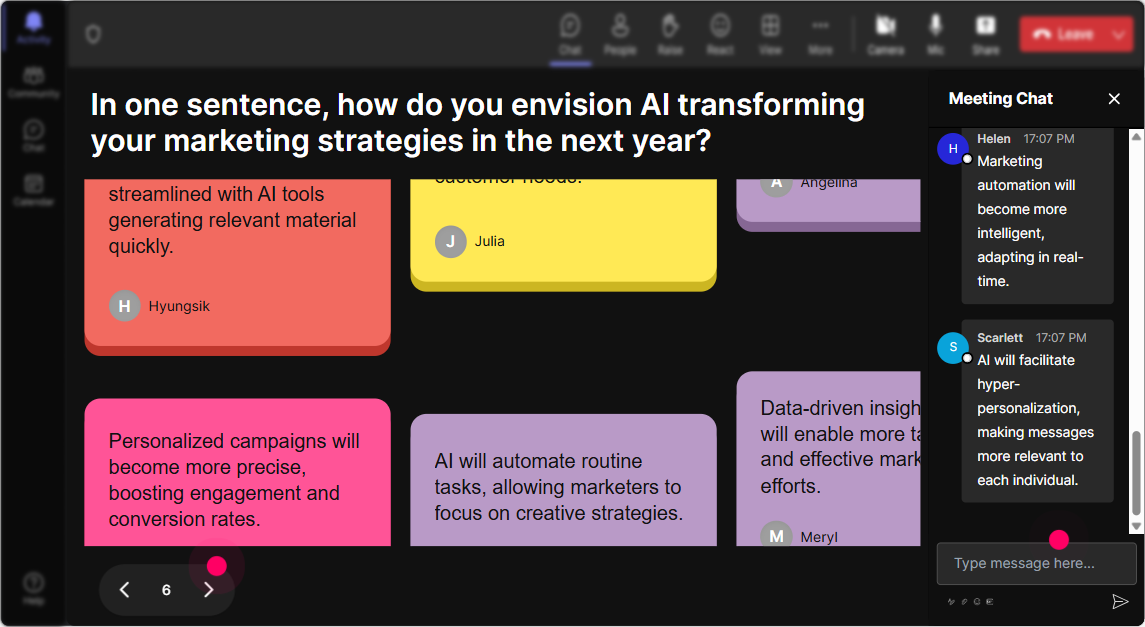Image resolution: width=1145 pixels, height=627 pixels.
Task: Select the card about AI automating routine tasks
Action: (x=563, y=480)
